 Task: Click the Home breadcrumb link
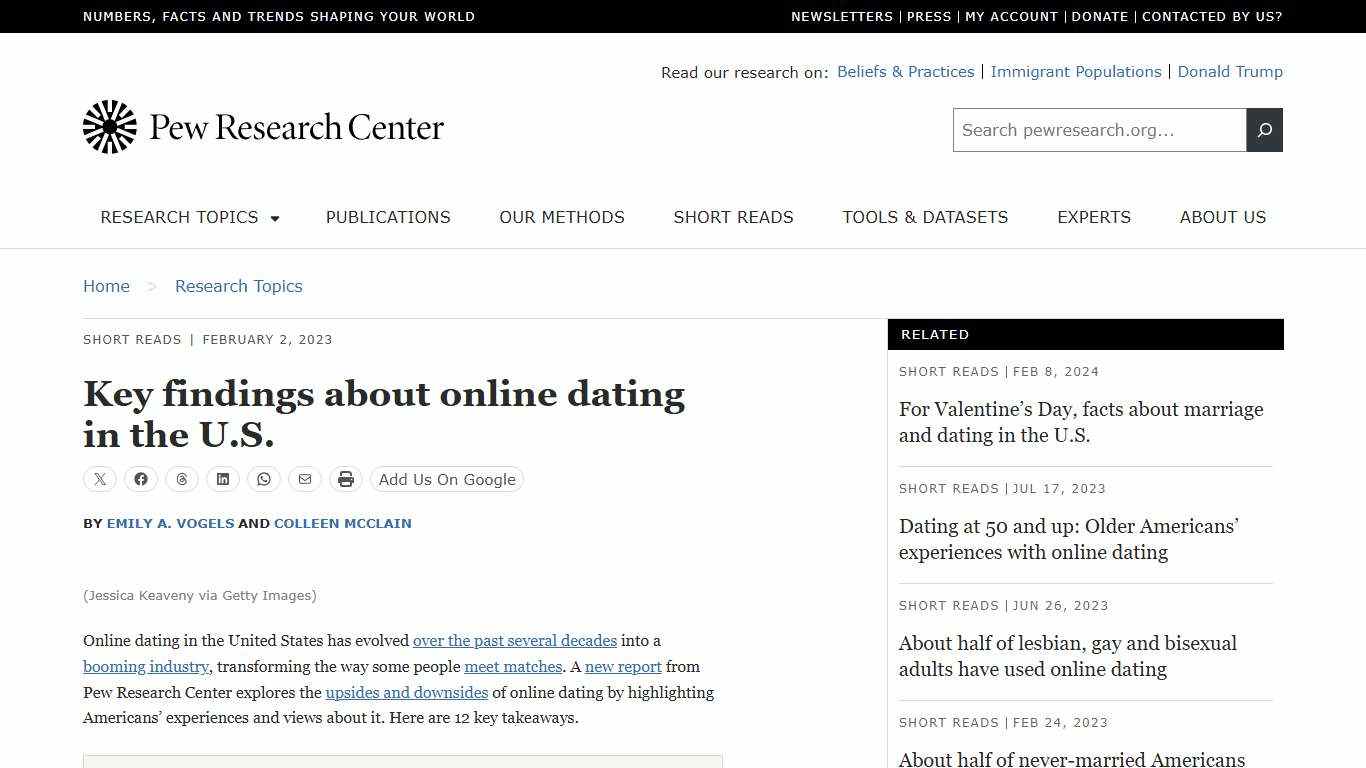point(106,286)
